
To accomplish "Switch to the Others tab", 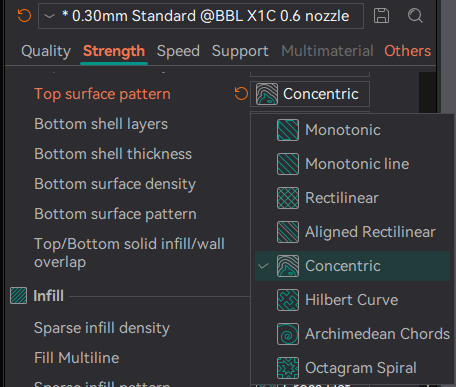I will 407,51.
